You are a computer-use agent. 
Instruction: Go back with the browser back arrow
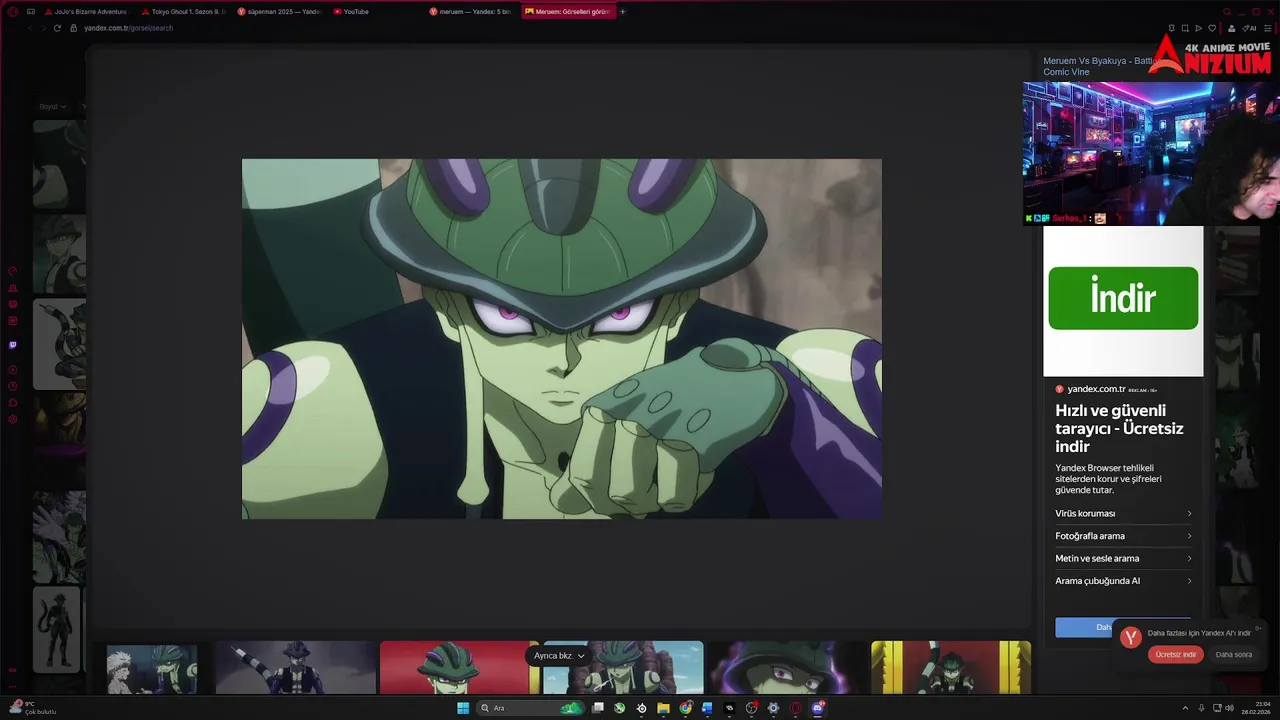pyautogui.click(x=30, y=28)
